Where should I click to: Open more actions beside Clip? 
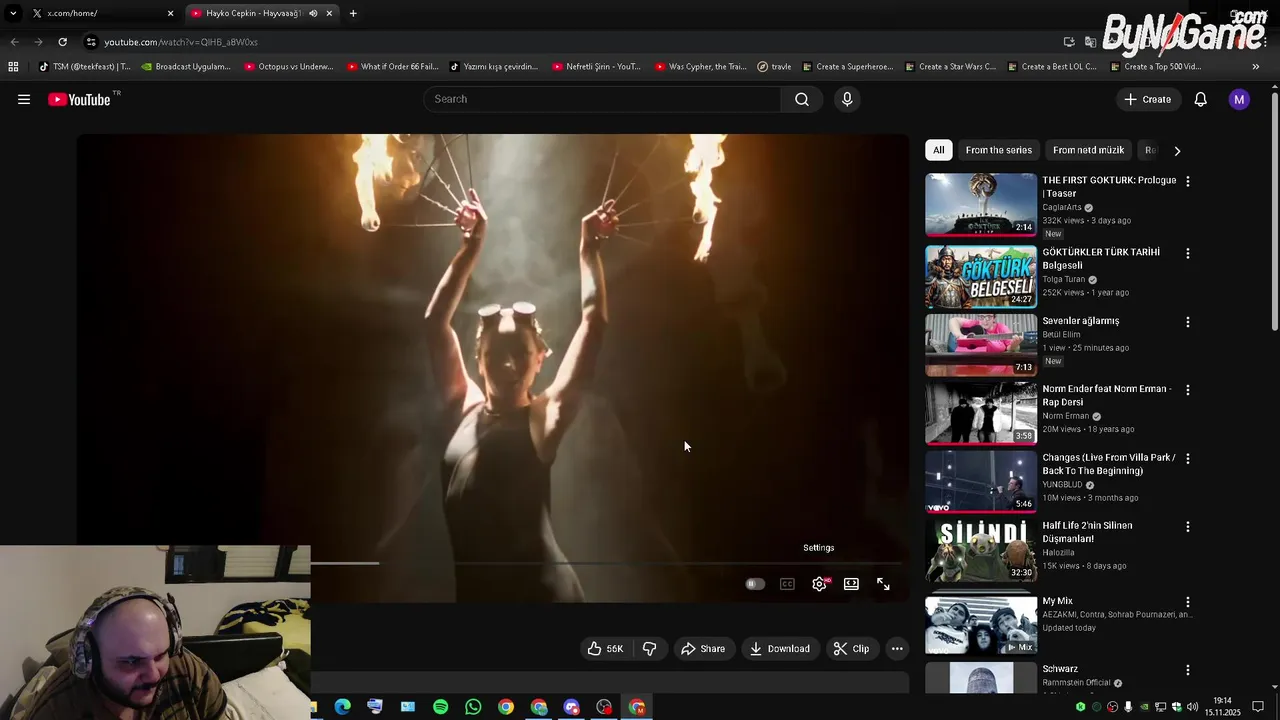[x=897, y=649]
